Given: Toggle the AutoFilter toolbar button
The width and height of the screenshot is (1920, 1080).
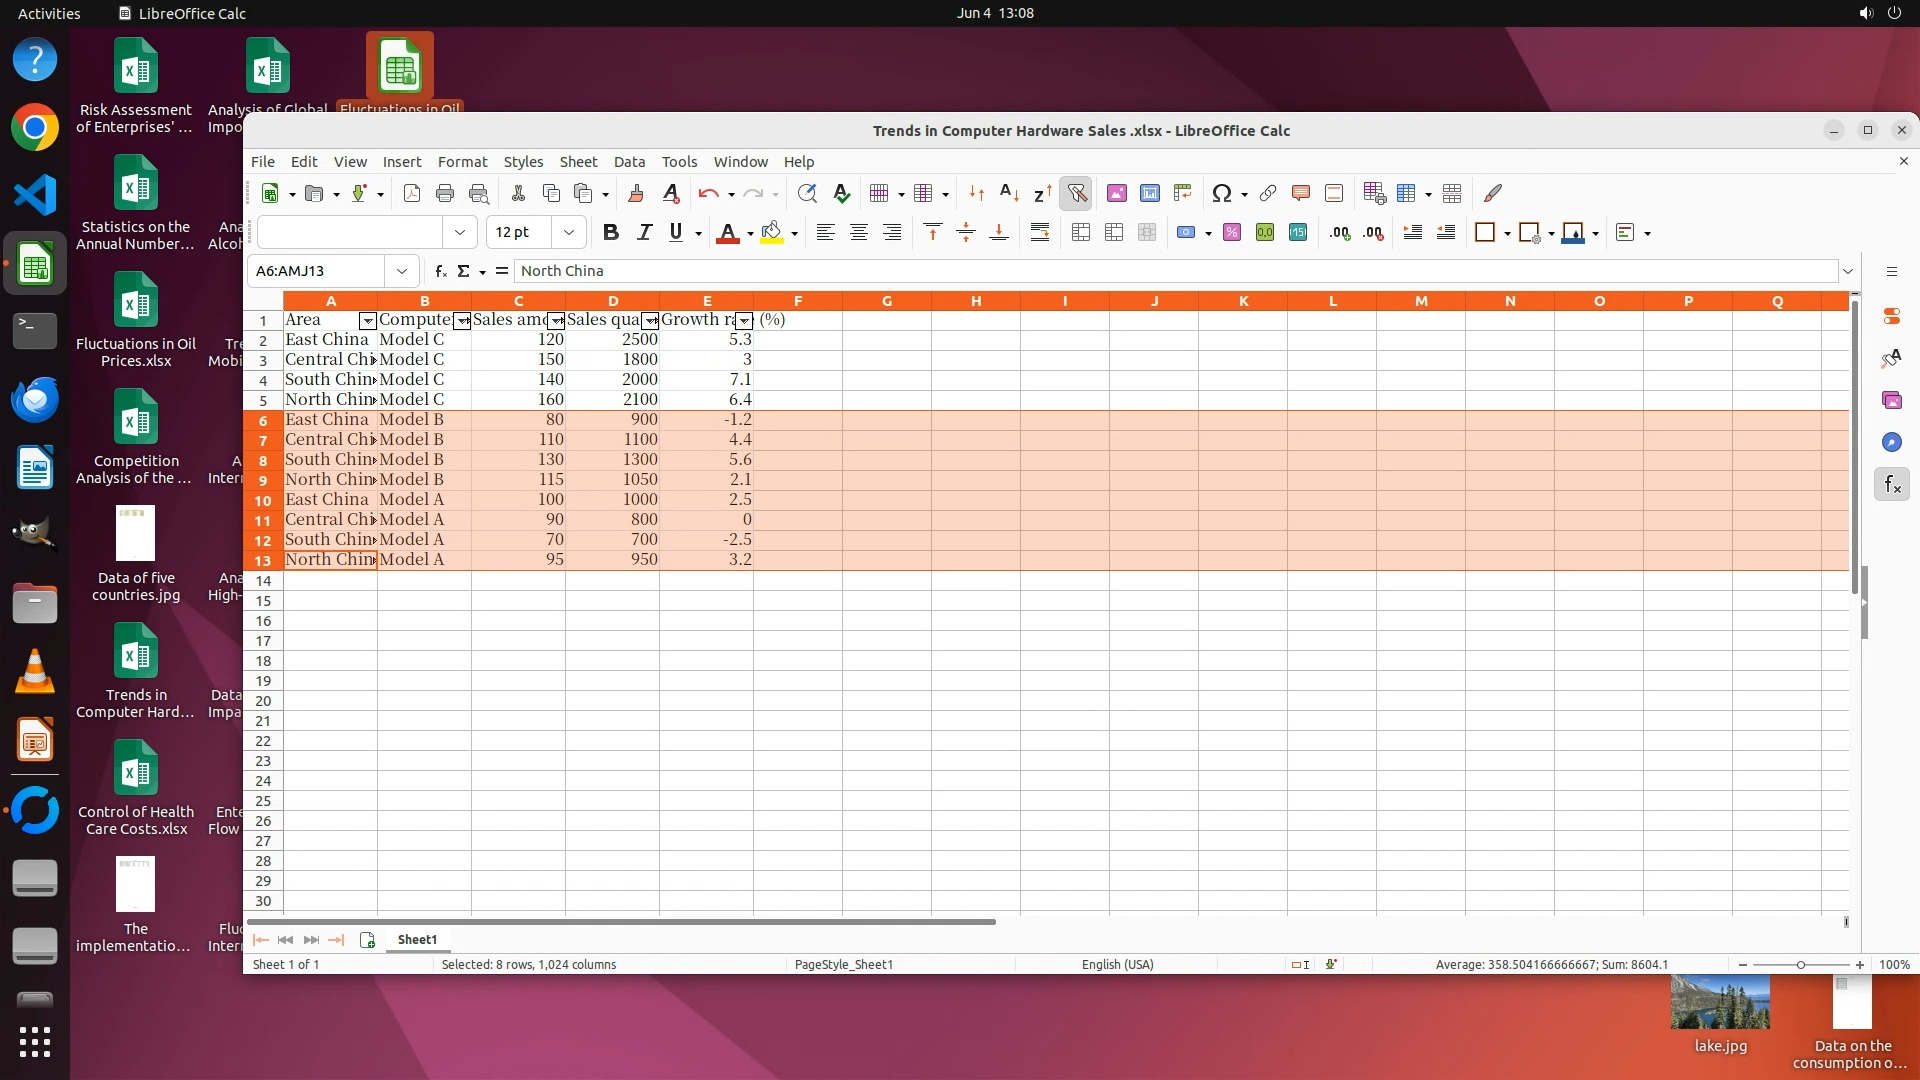Looking at the screenshot, I should point(1077,193).
